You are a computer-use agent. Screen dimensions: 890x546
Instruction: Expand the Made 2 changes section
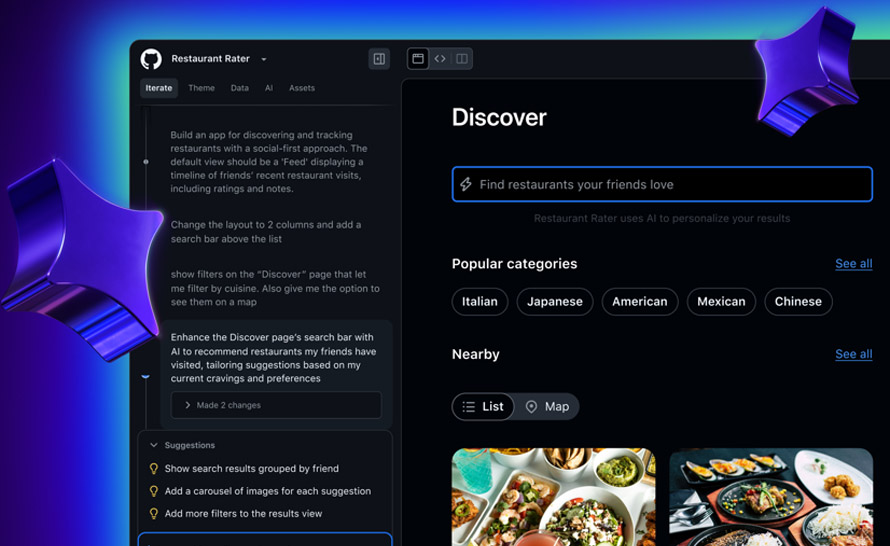(276, 405)
